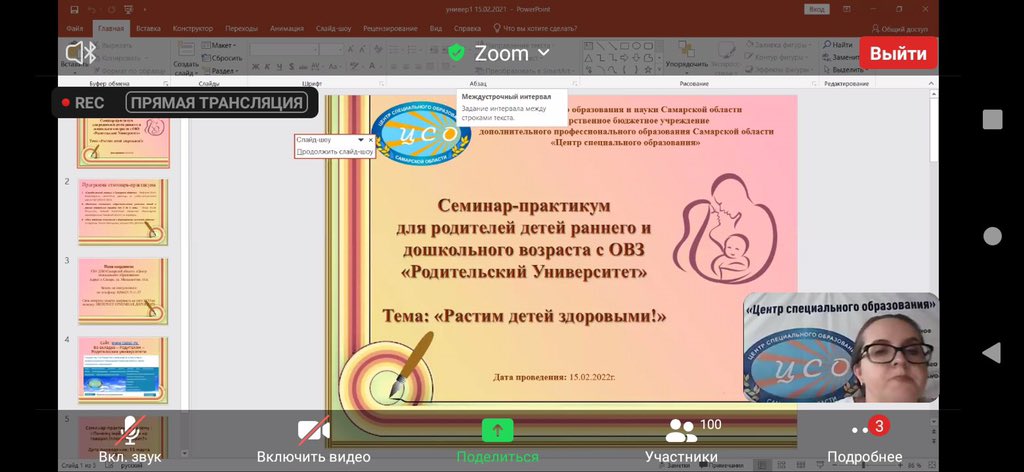Close the small Слайд-шоу popup
This screenshot has height=472, width=1024.
pyautogui.click(x=371, y=140)
